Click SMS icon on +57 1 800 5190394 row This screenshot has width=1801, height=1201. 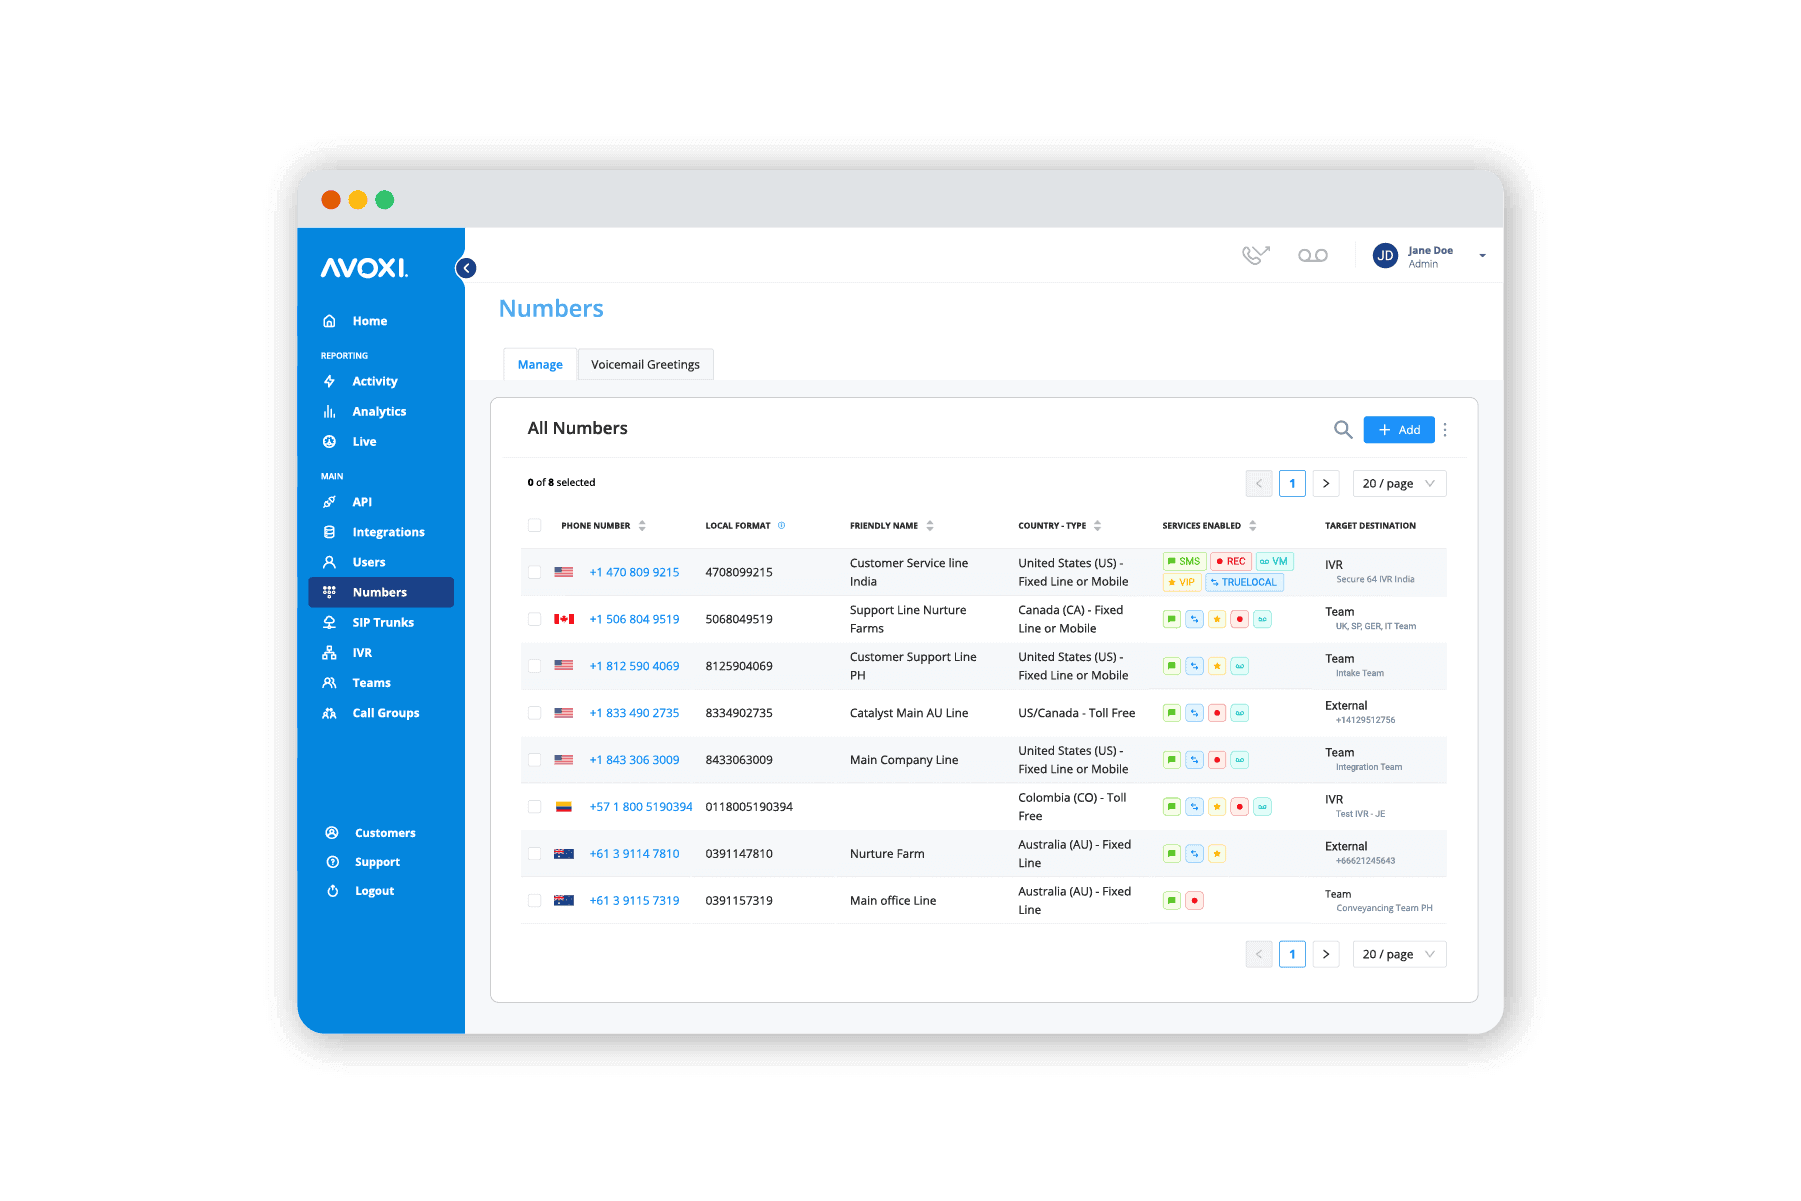point(1171,807)
